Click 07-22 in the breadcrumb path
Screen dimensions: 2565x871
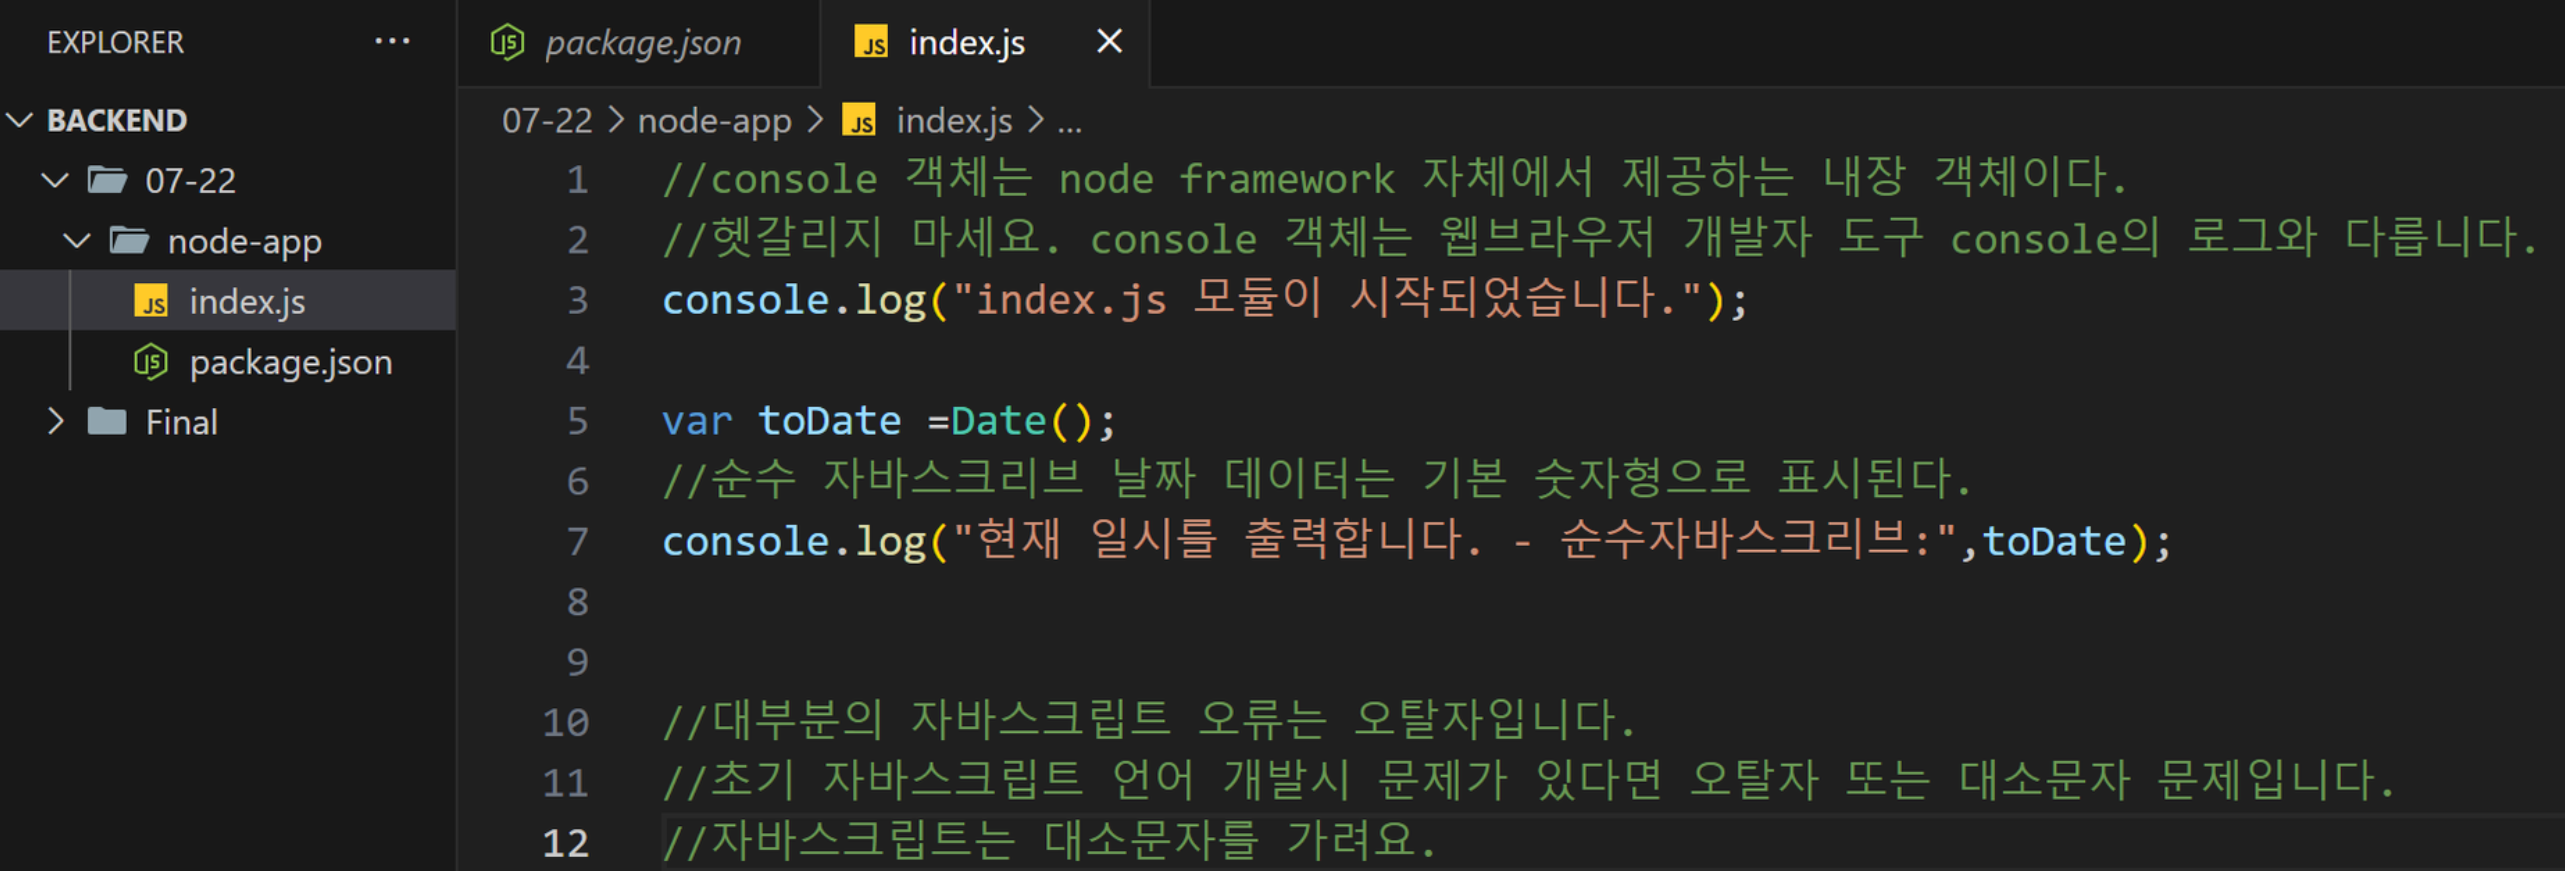click(547, 121)
